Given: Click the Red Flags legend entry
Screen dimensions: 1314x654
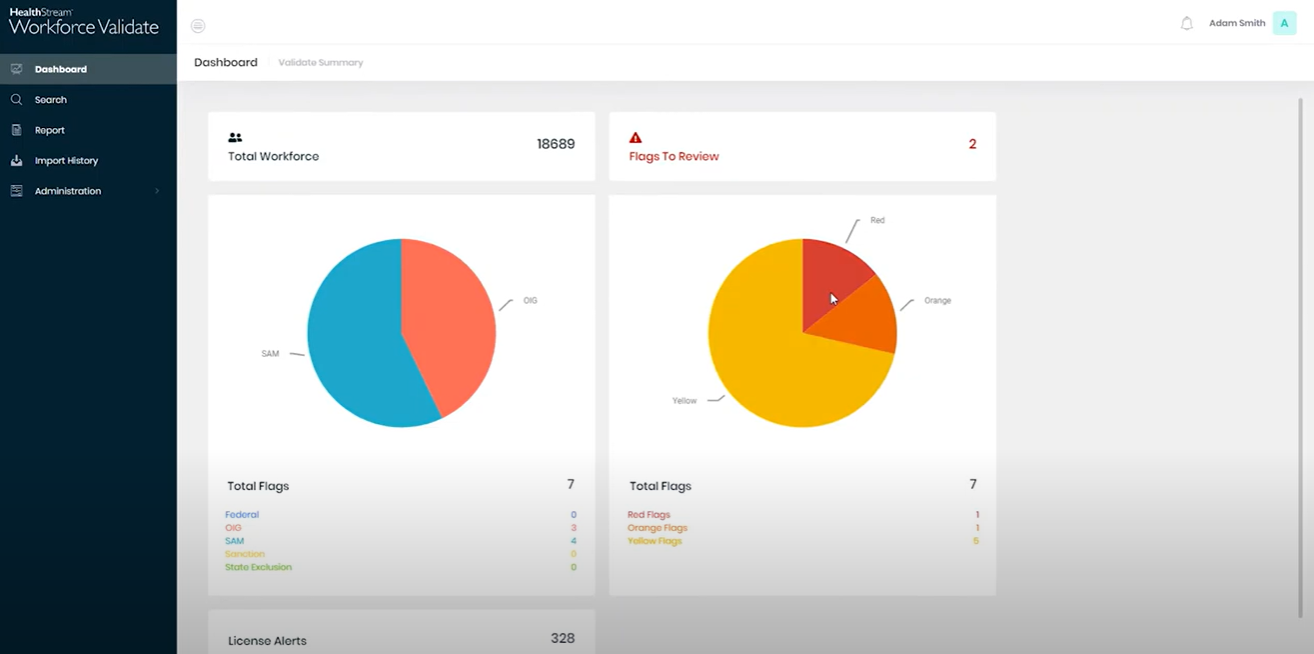Looking at the screenshot, I should [649, 514].
